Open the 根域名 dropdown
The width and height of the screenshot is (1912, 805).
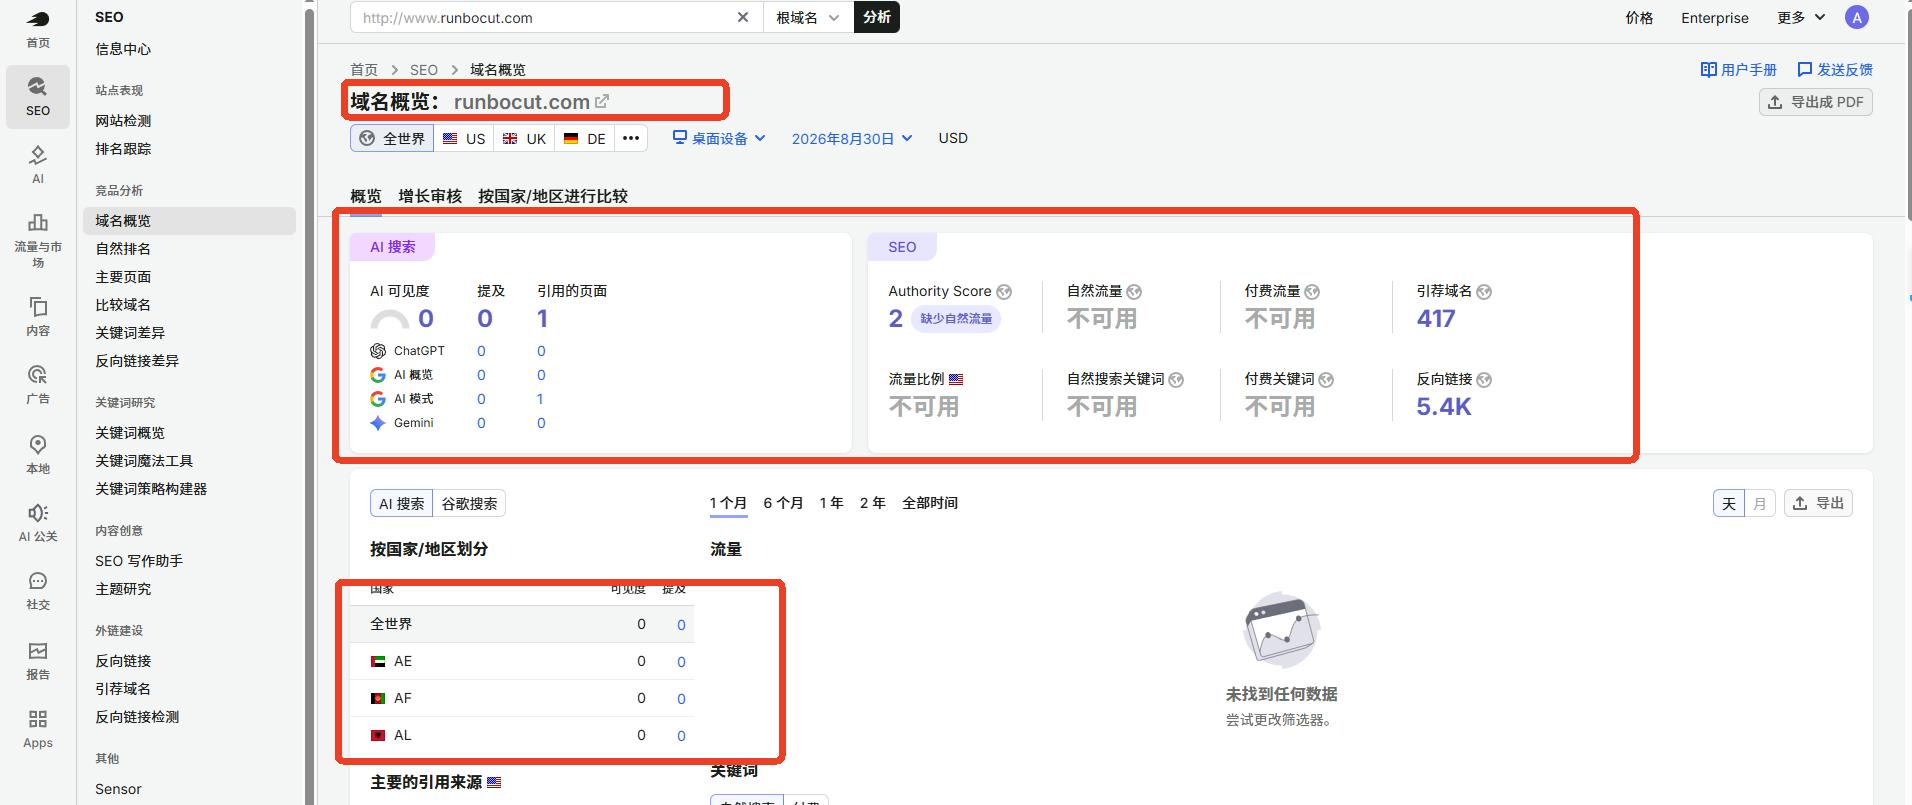click(808, 17)
